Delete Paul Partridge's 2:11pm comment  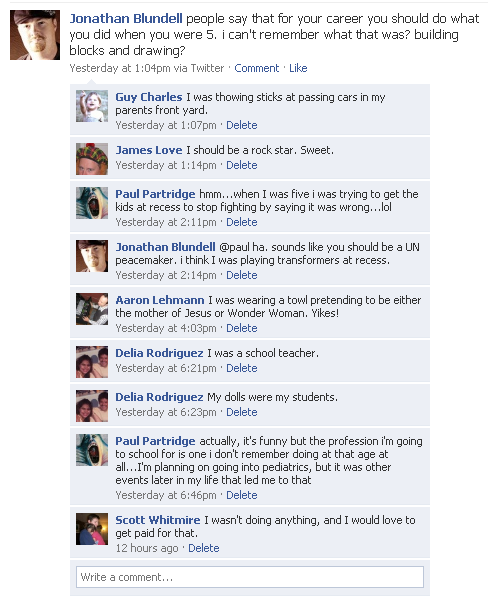click(x=242, y=222)
